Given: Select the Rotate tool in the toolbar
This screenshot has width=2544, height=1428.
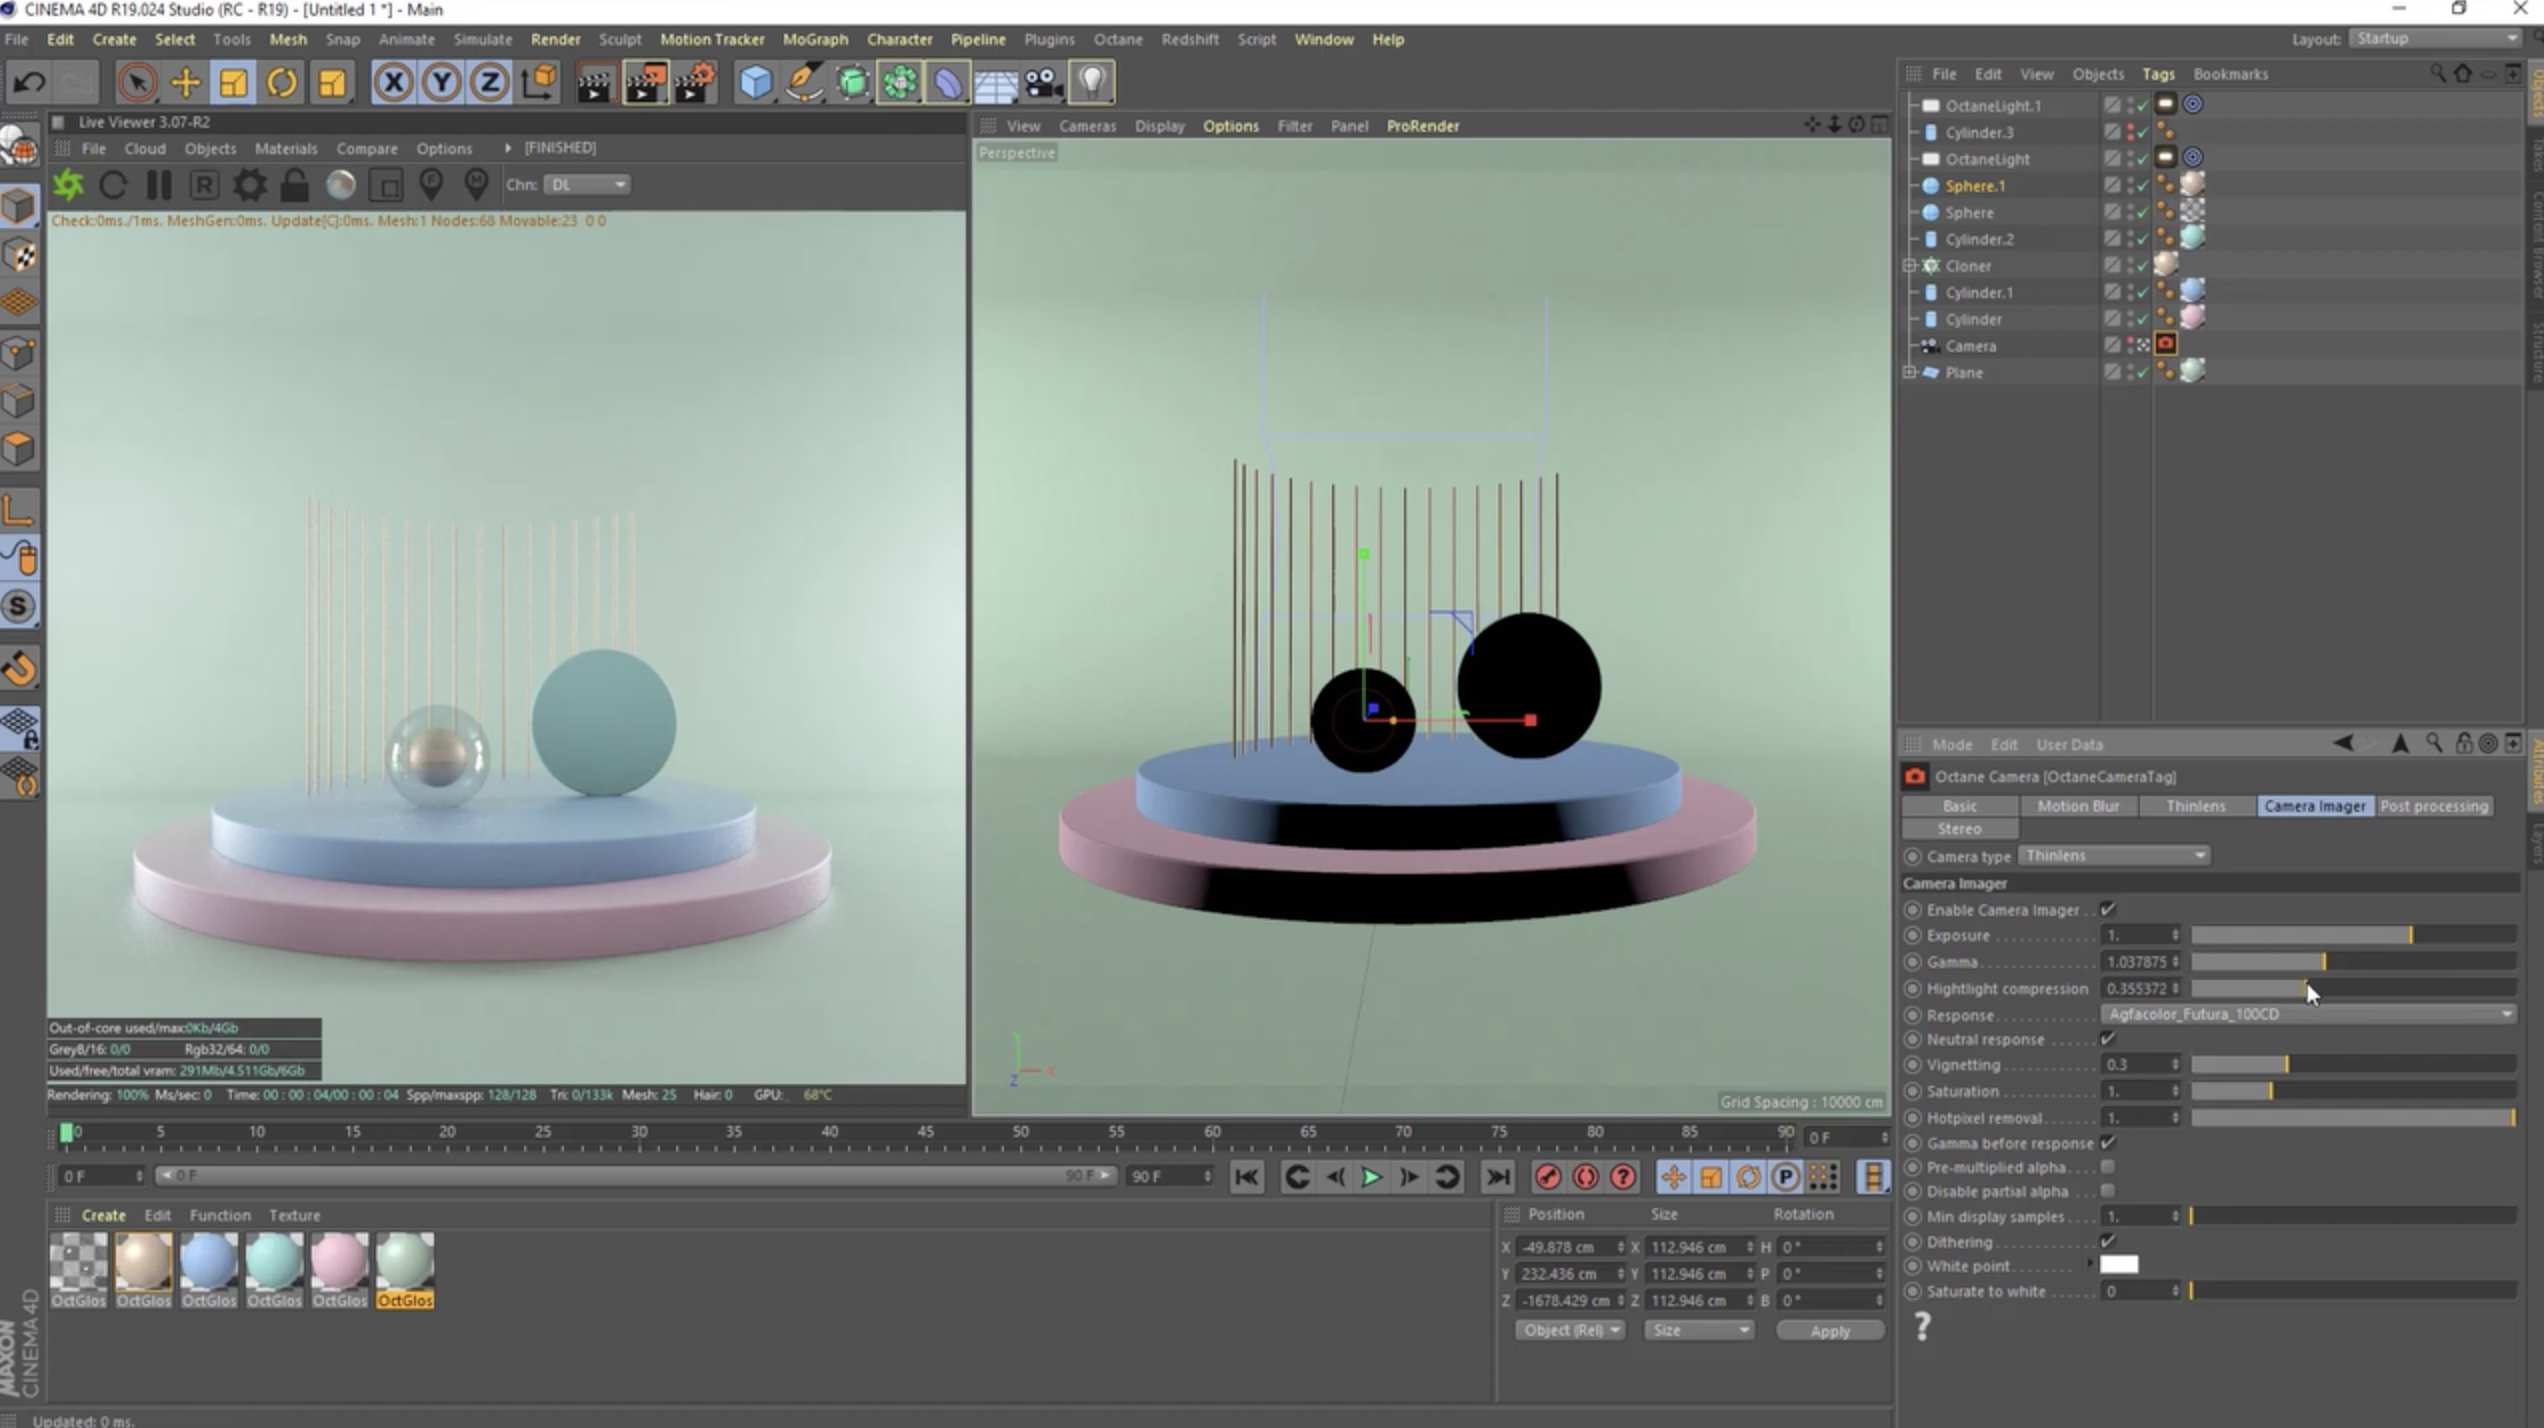Looking at the screenshot, I should [281, 82].
